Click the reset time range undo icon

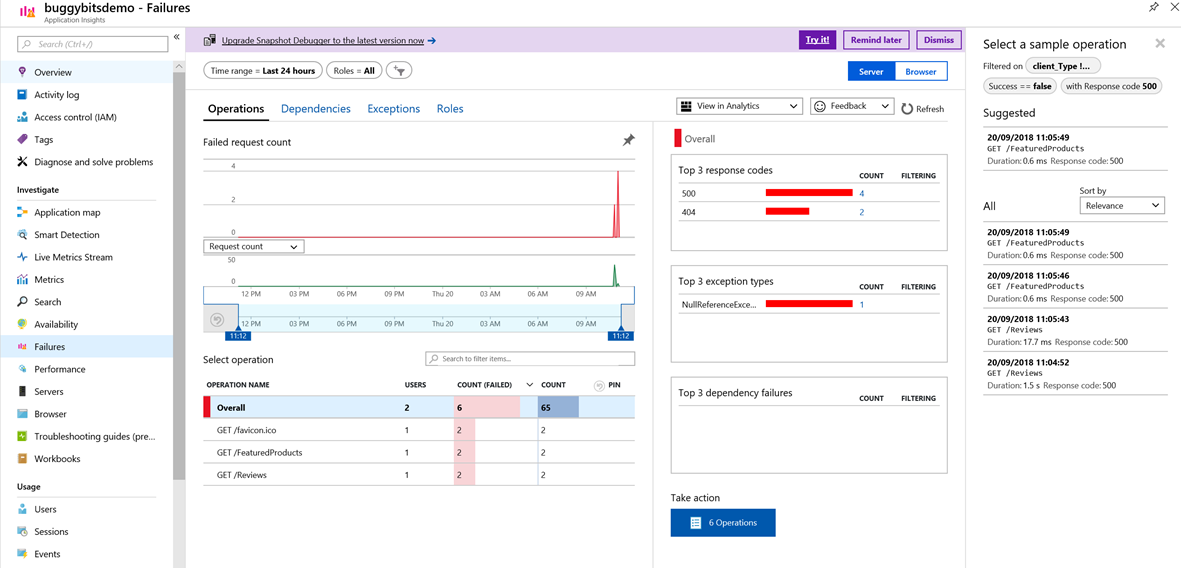coord(216,320)
